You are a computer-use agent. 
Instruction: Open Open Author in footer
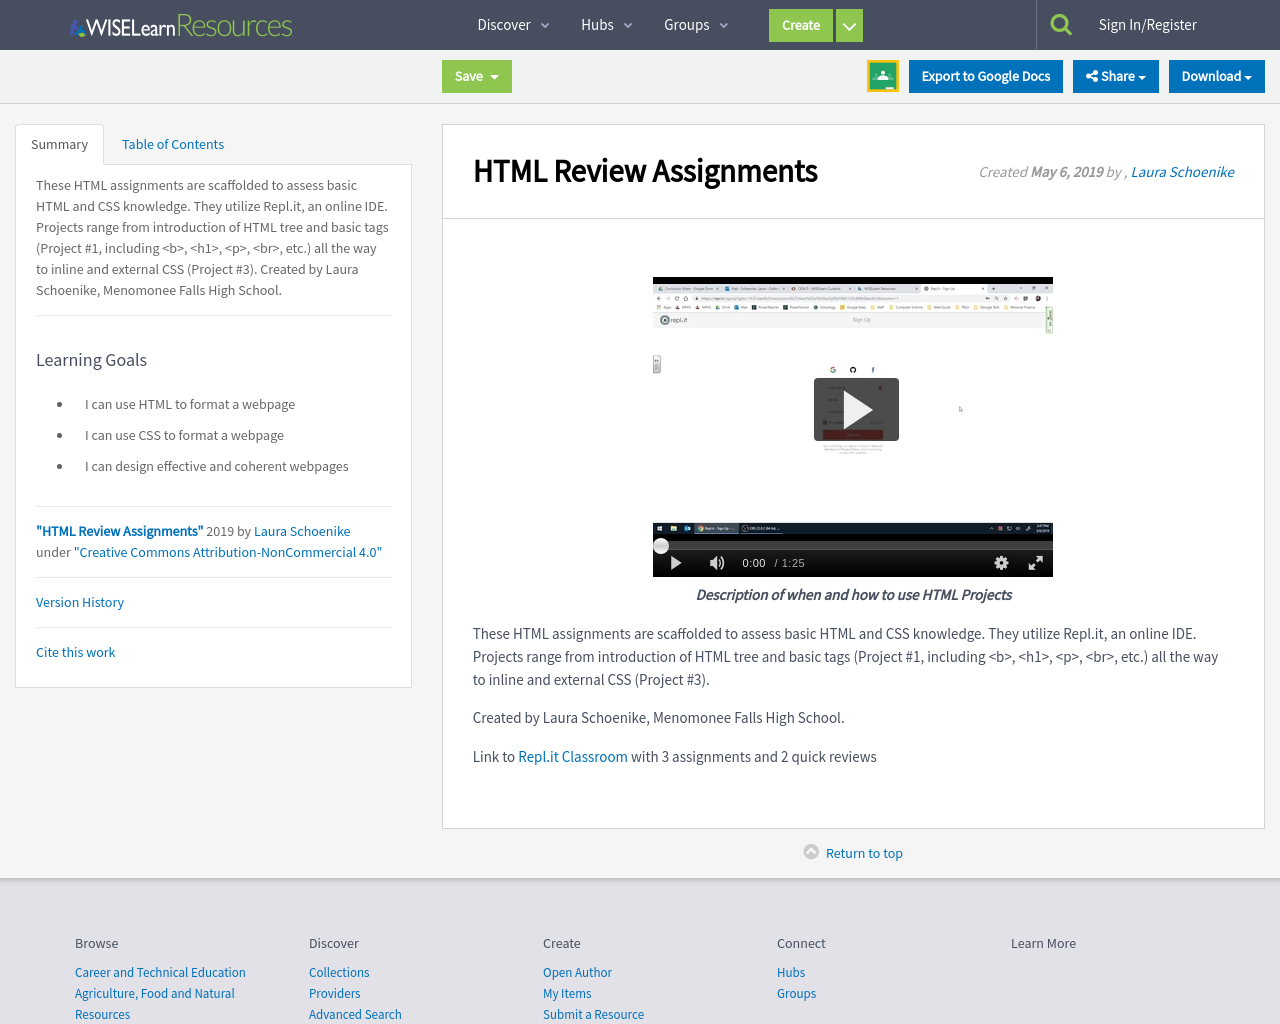point(577,972)
